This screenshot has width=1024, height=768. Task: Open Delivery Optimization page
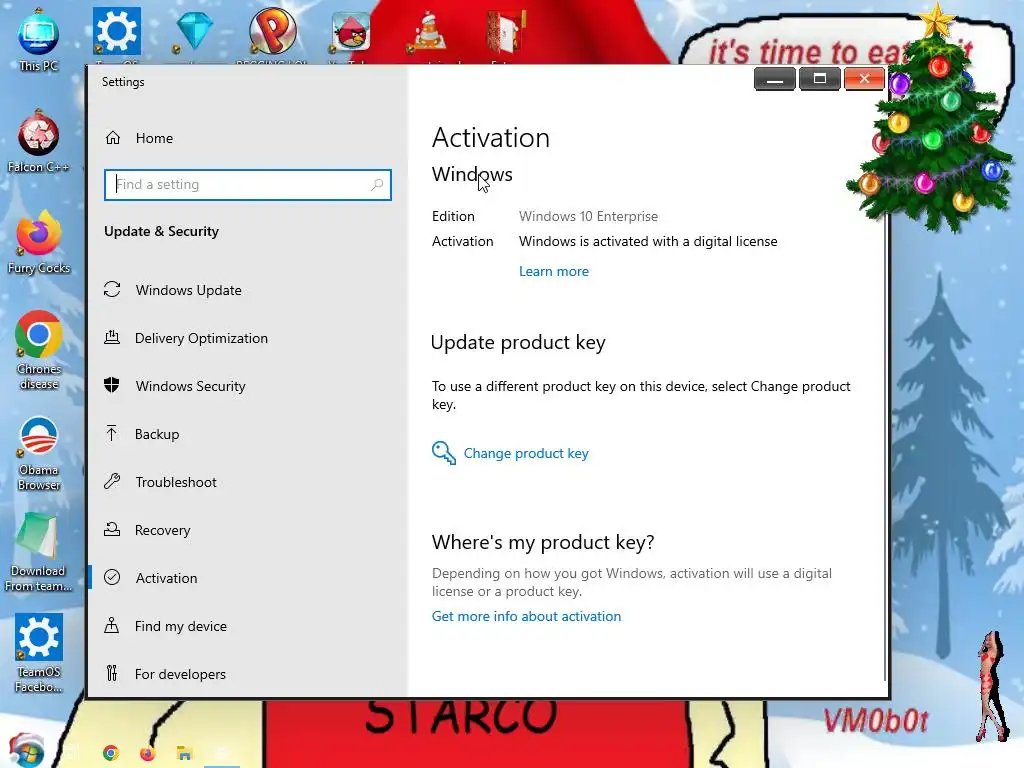pyautogui.click(x=201, y=338)
